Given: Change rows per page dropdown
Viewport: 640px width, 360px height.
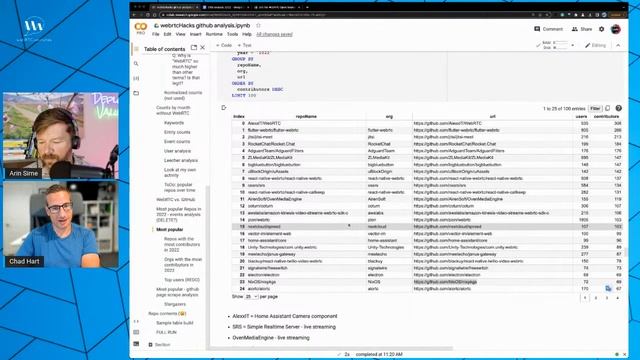Looking at the screenshot, I should [251, 296].
